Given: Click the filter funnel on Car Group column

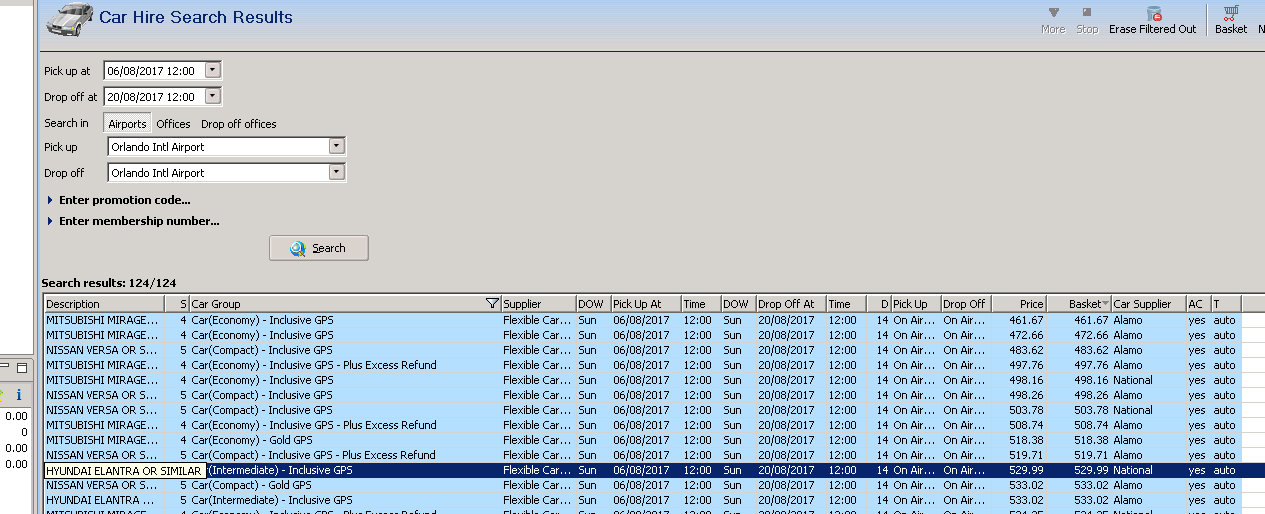Looking at the screenshot, I should [x=491, y=304].
